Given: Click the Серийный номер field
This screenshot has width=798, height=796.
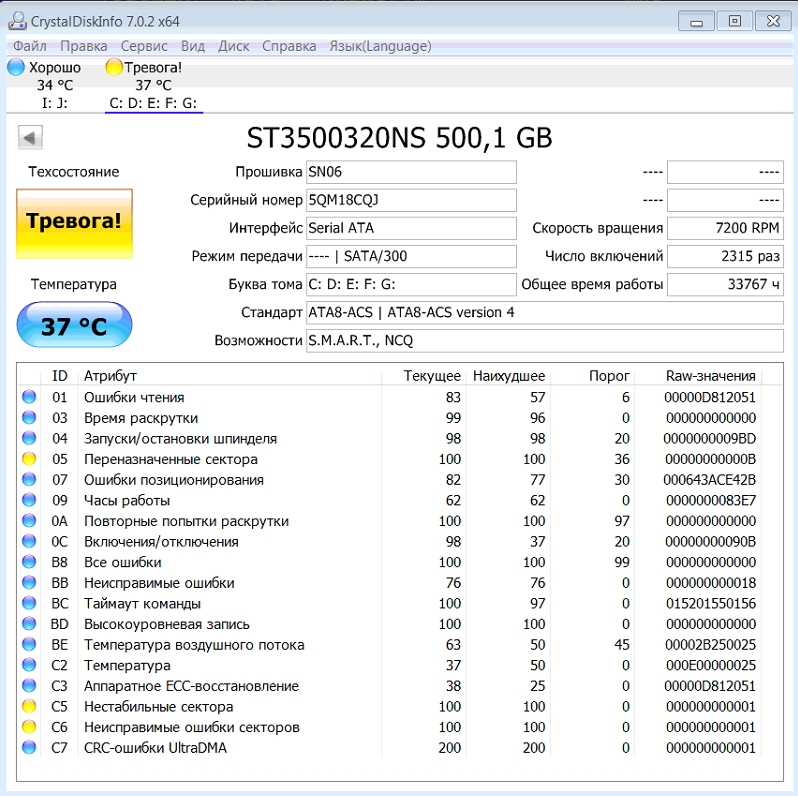Looking at the screenshot, I should point(410,200).
